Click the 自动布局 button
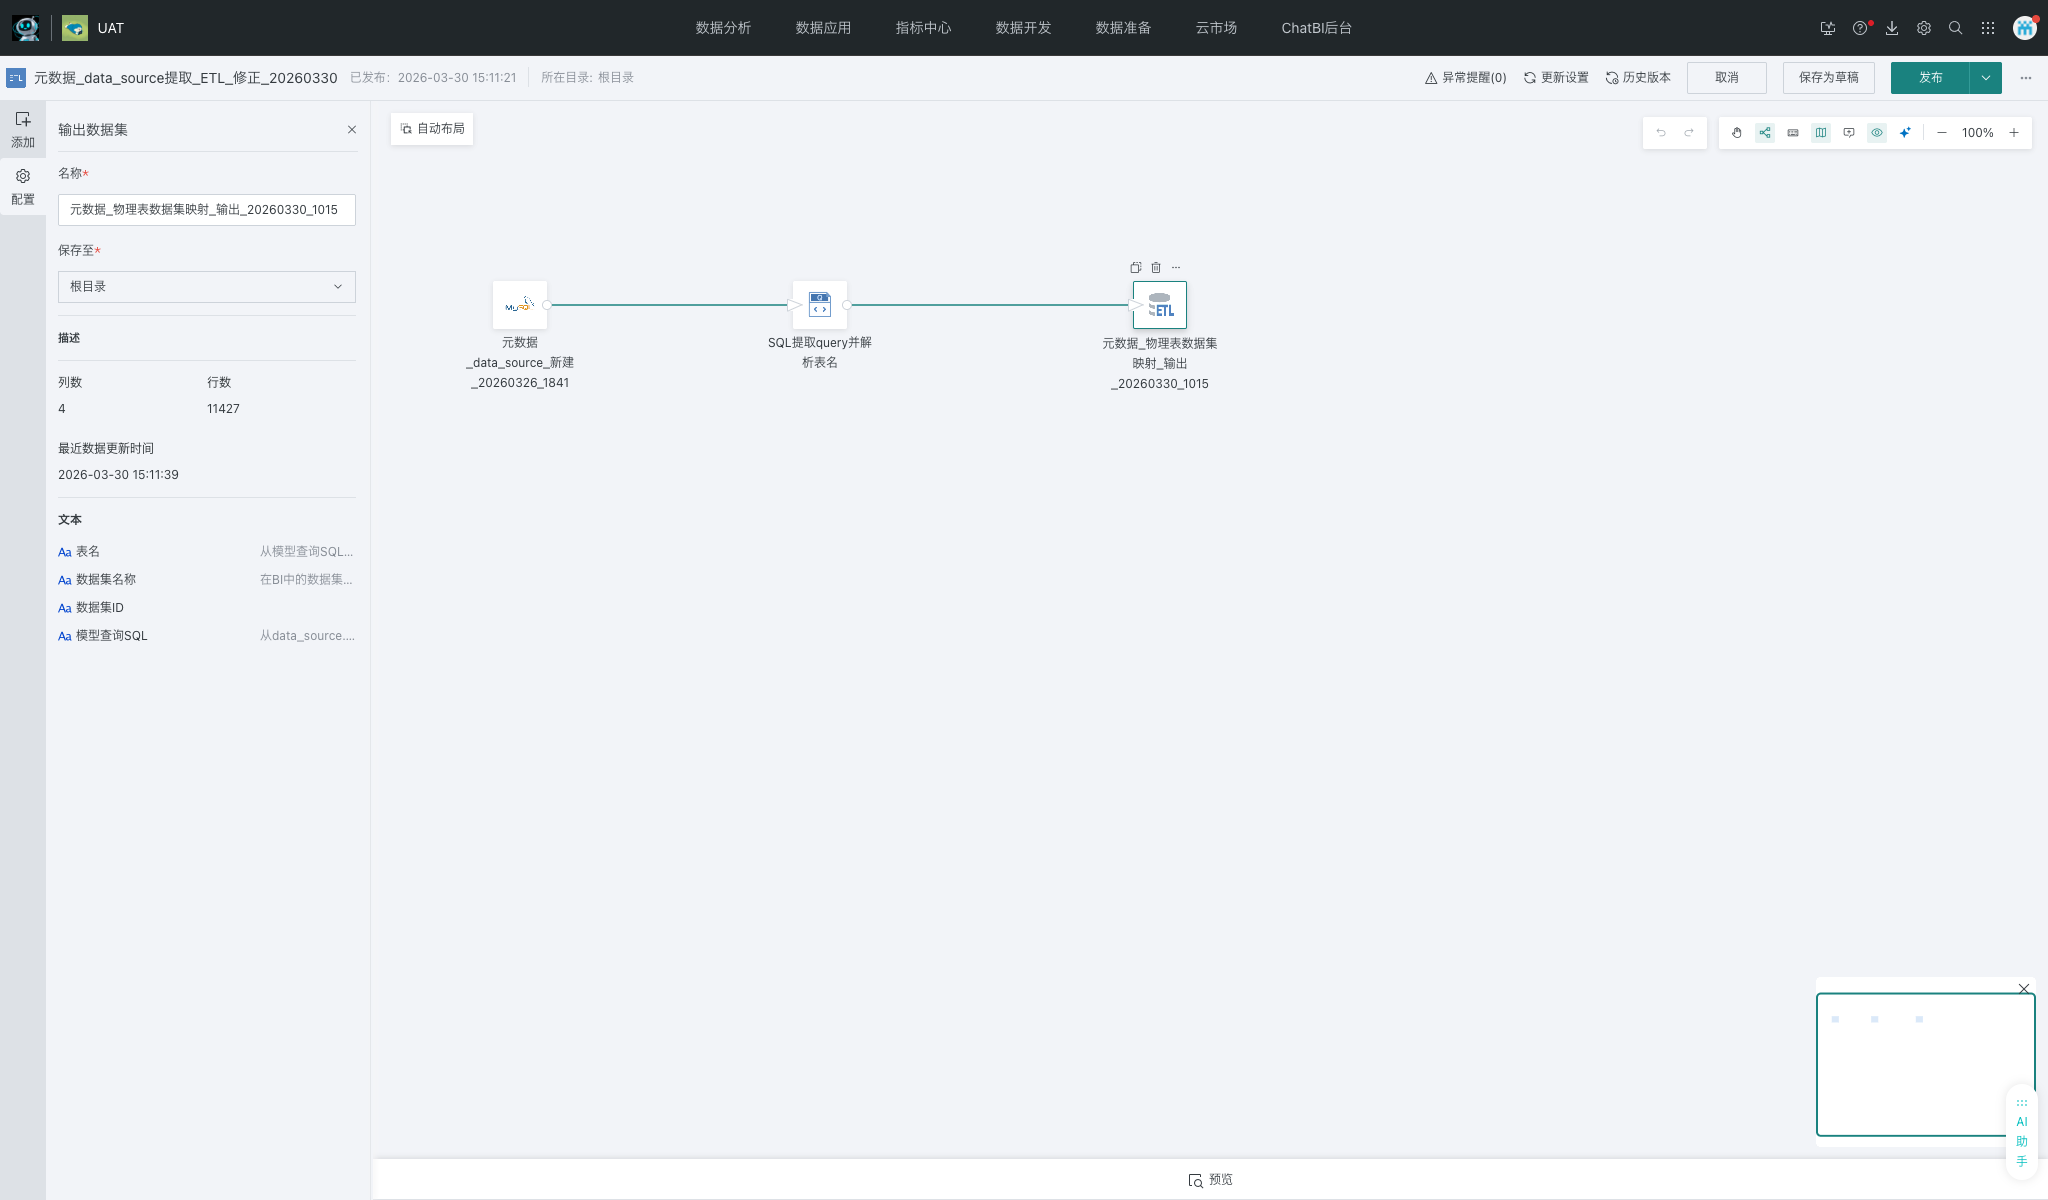2048x1200 pixels. (x=432, y=129)
